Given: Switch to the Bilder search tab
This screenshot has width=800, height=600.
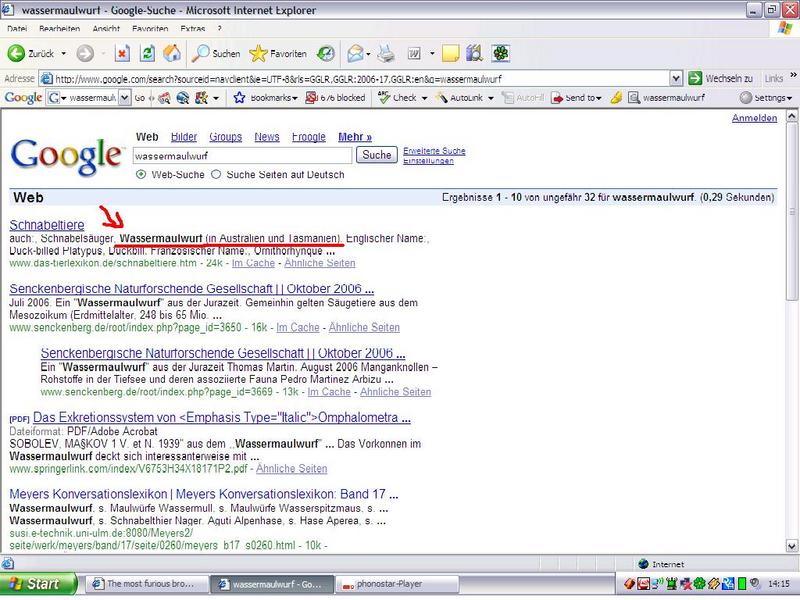Looking at the screenshot, I should [x=184, y=137].
